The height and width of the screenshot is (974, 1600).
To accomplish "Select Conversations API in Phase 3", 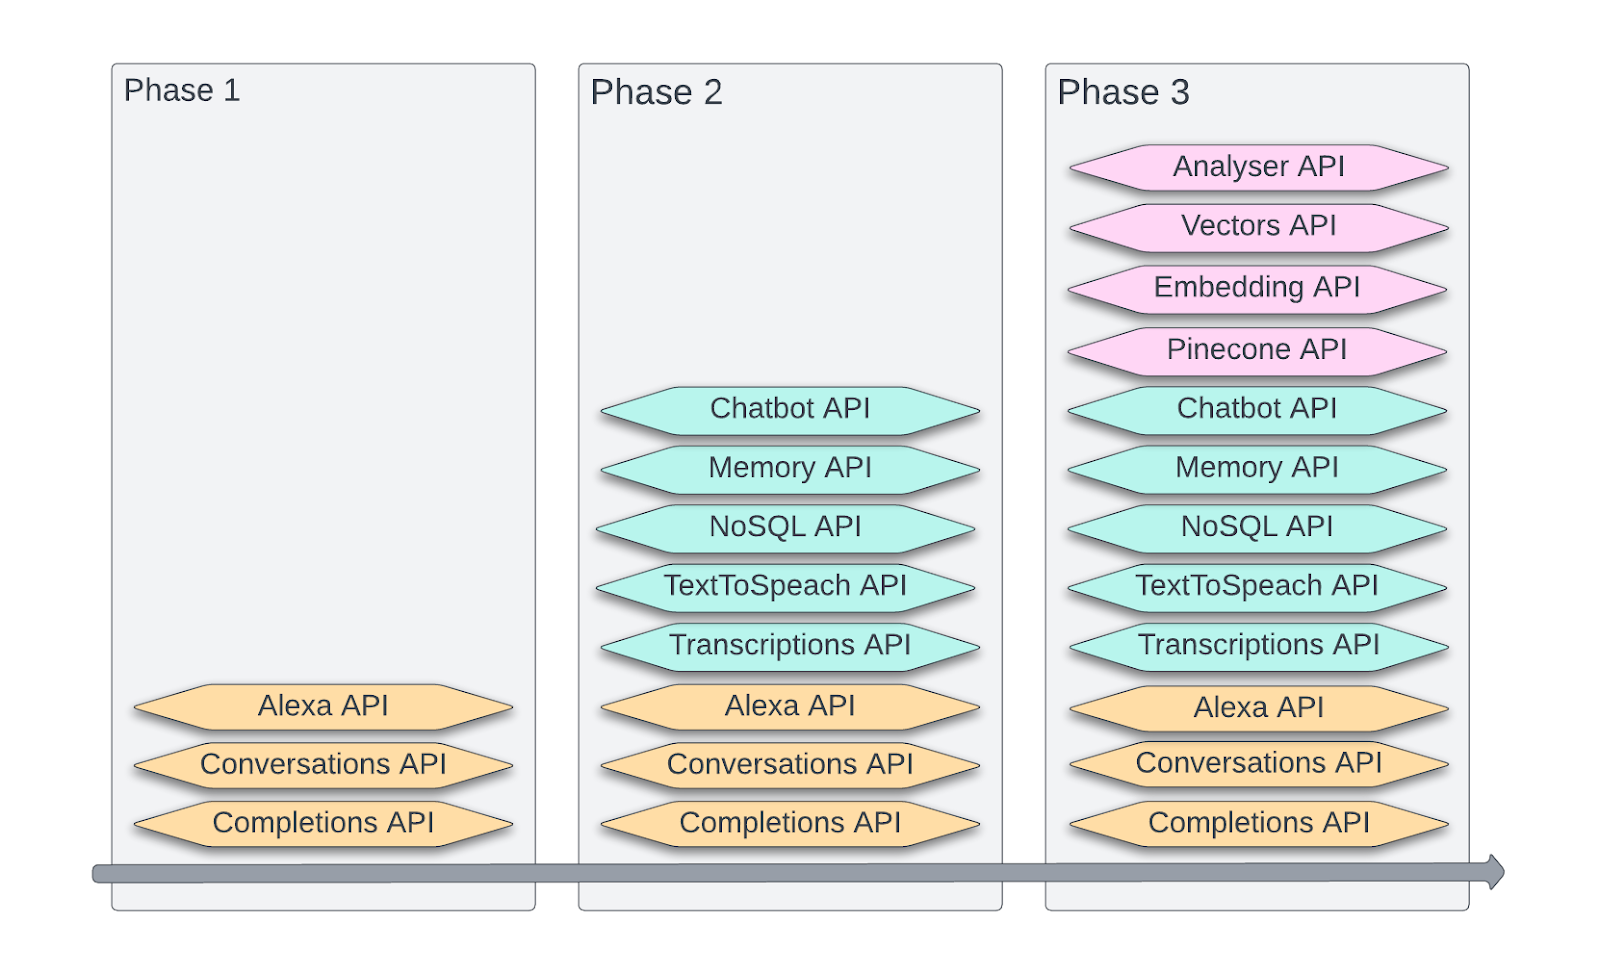I will pyautogui.click(x=1258, y=764).
